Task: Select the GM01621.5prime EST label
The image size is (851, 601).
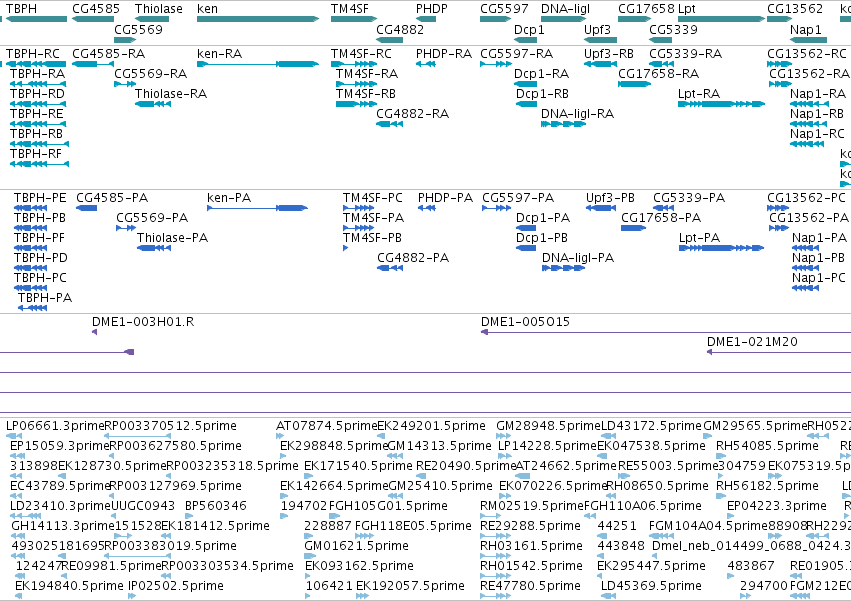Action: (x=357, y=546)
